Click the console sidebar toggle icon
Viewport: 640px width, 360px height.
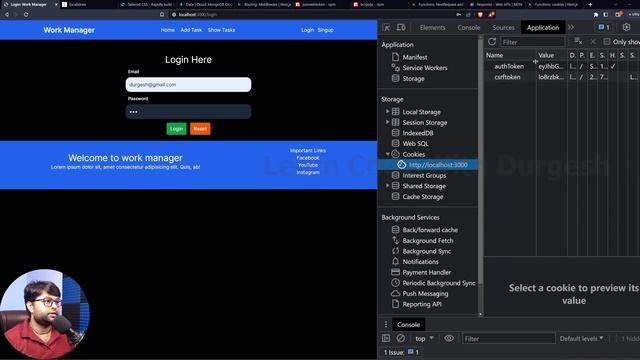point(386,338)
